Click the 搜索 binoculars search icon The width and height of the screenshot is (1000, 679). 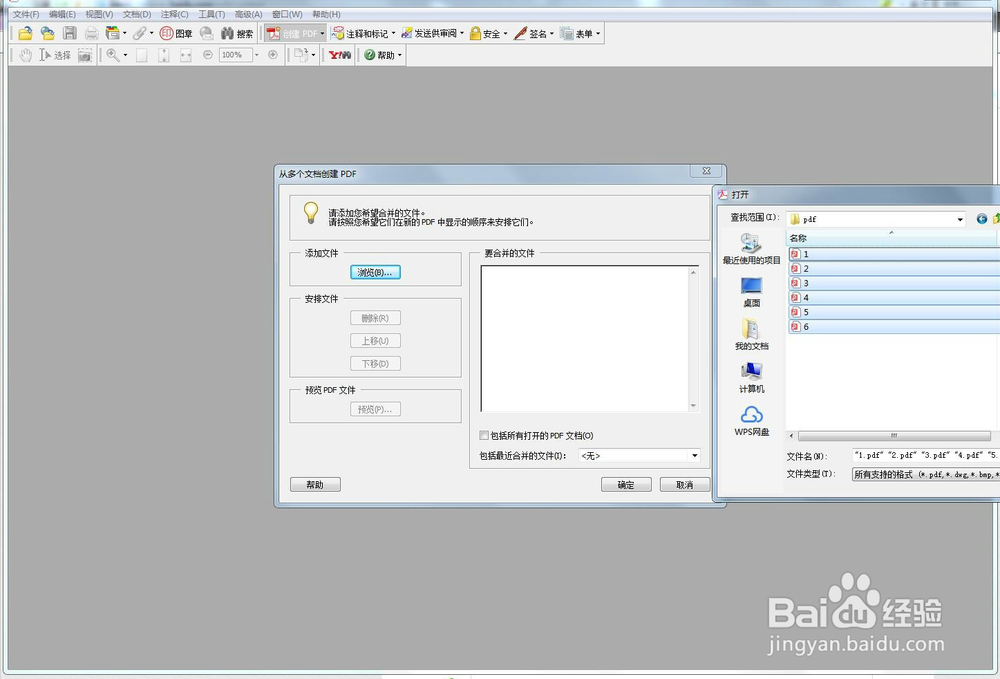237,34
